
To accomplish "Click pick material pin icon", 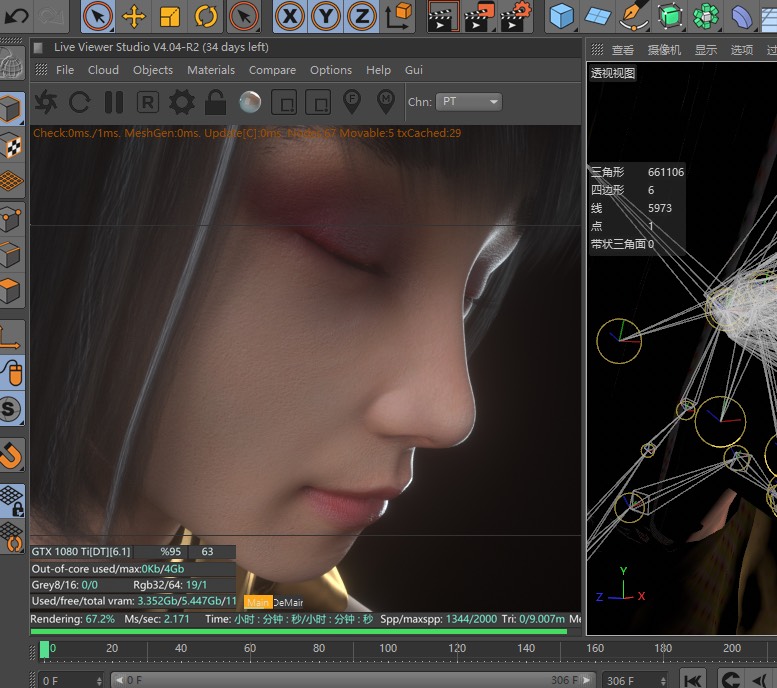I will click(x=386, y=102).
